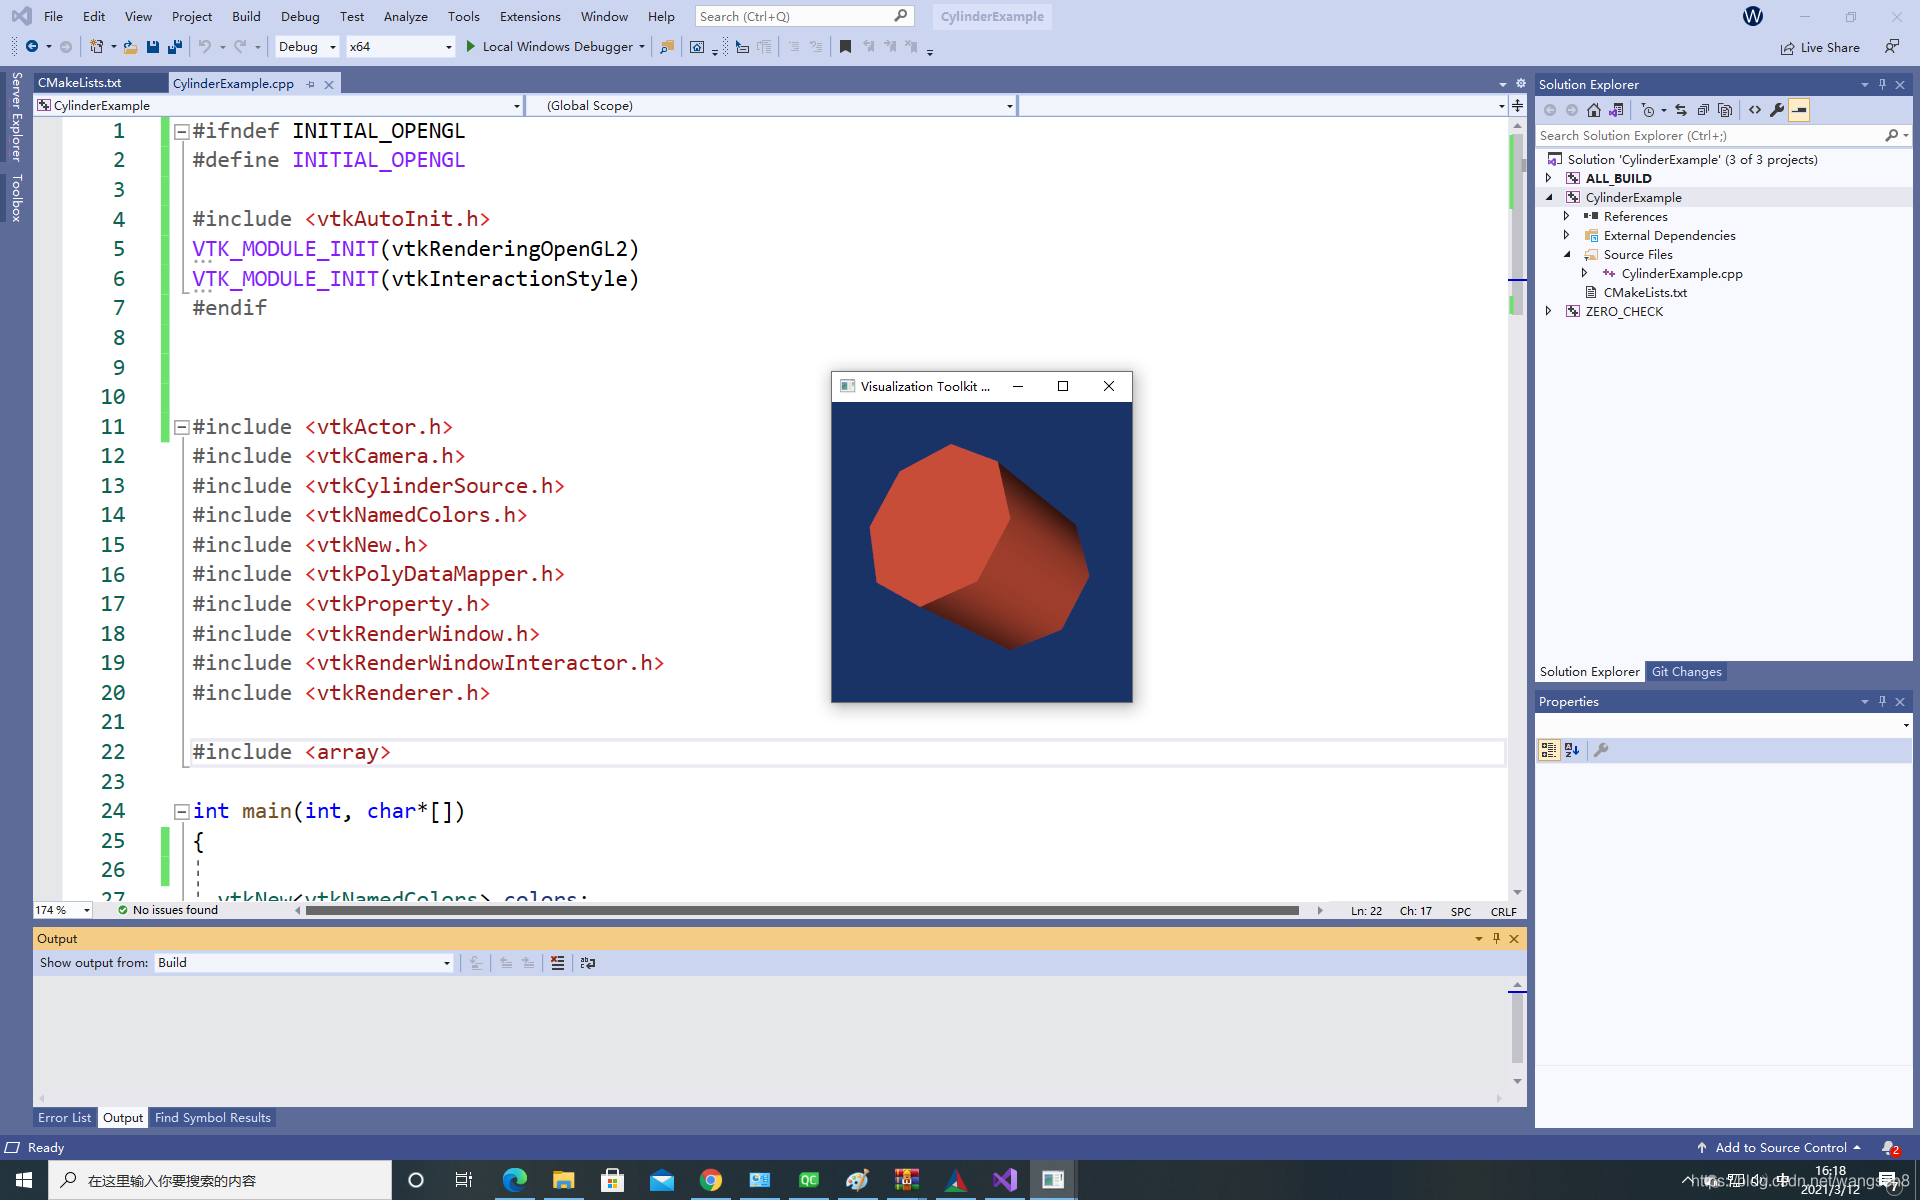
Task: Collapse the main function at line 24
Action: 182,812
